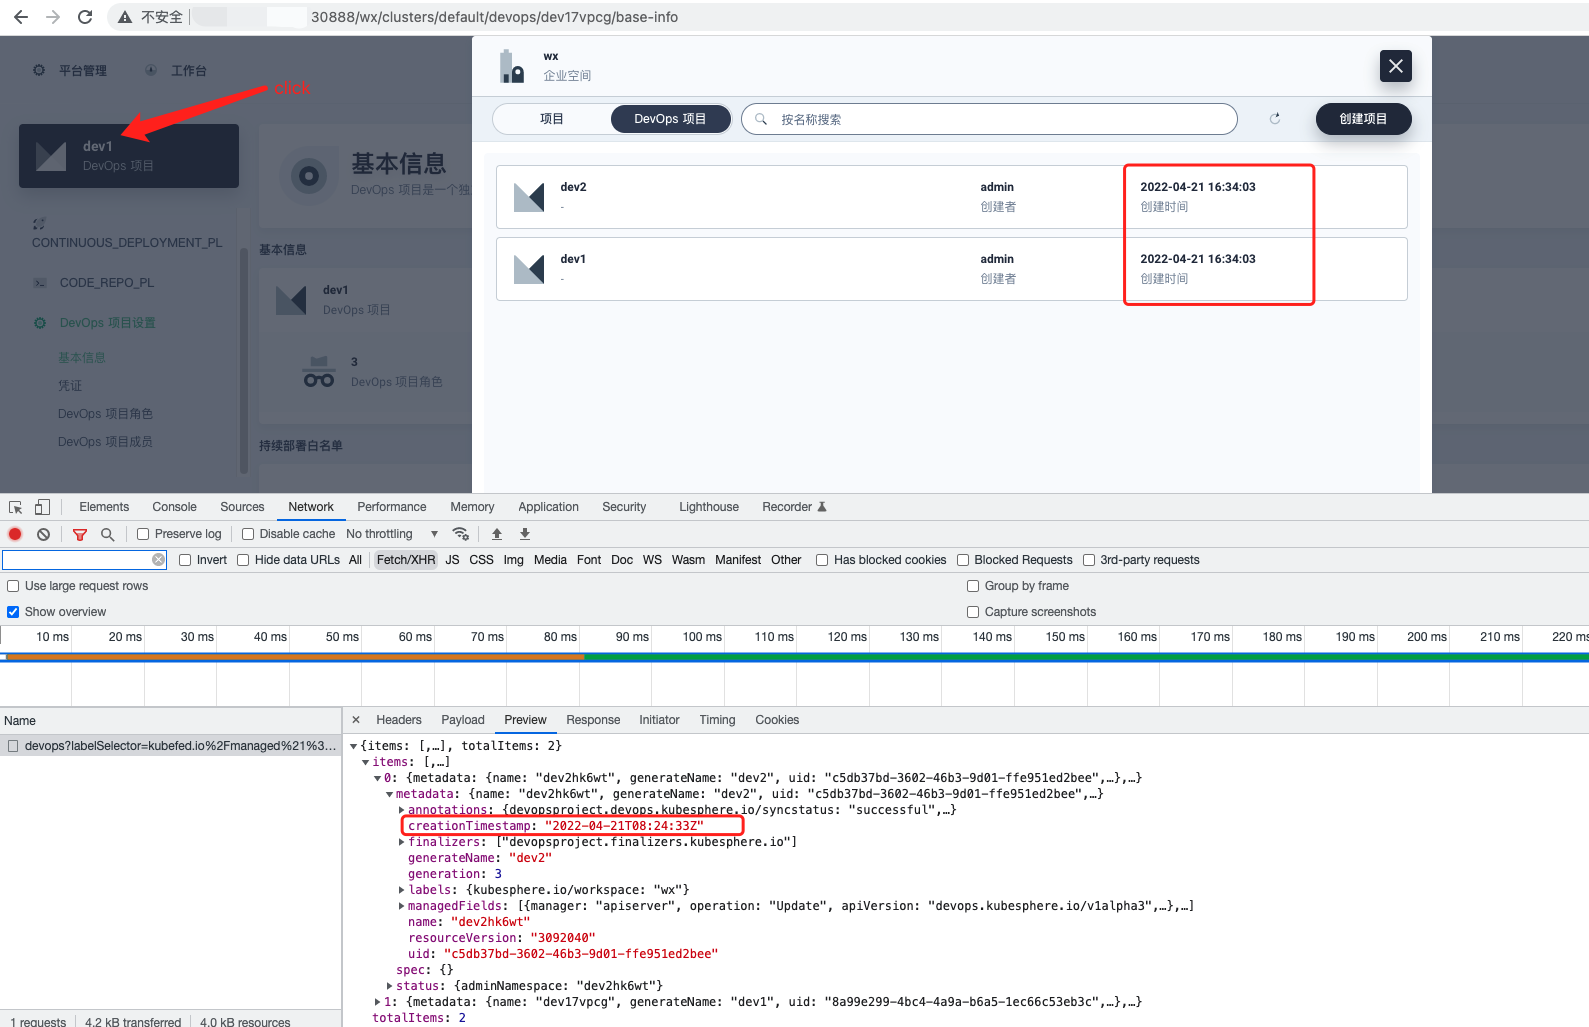This screenshot has width=1589, height=1027.
Task: Close the wx workspace project dialog
Action: (x=1396, y=66)
